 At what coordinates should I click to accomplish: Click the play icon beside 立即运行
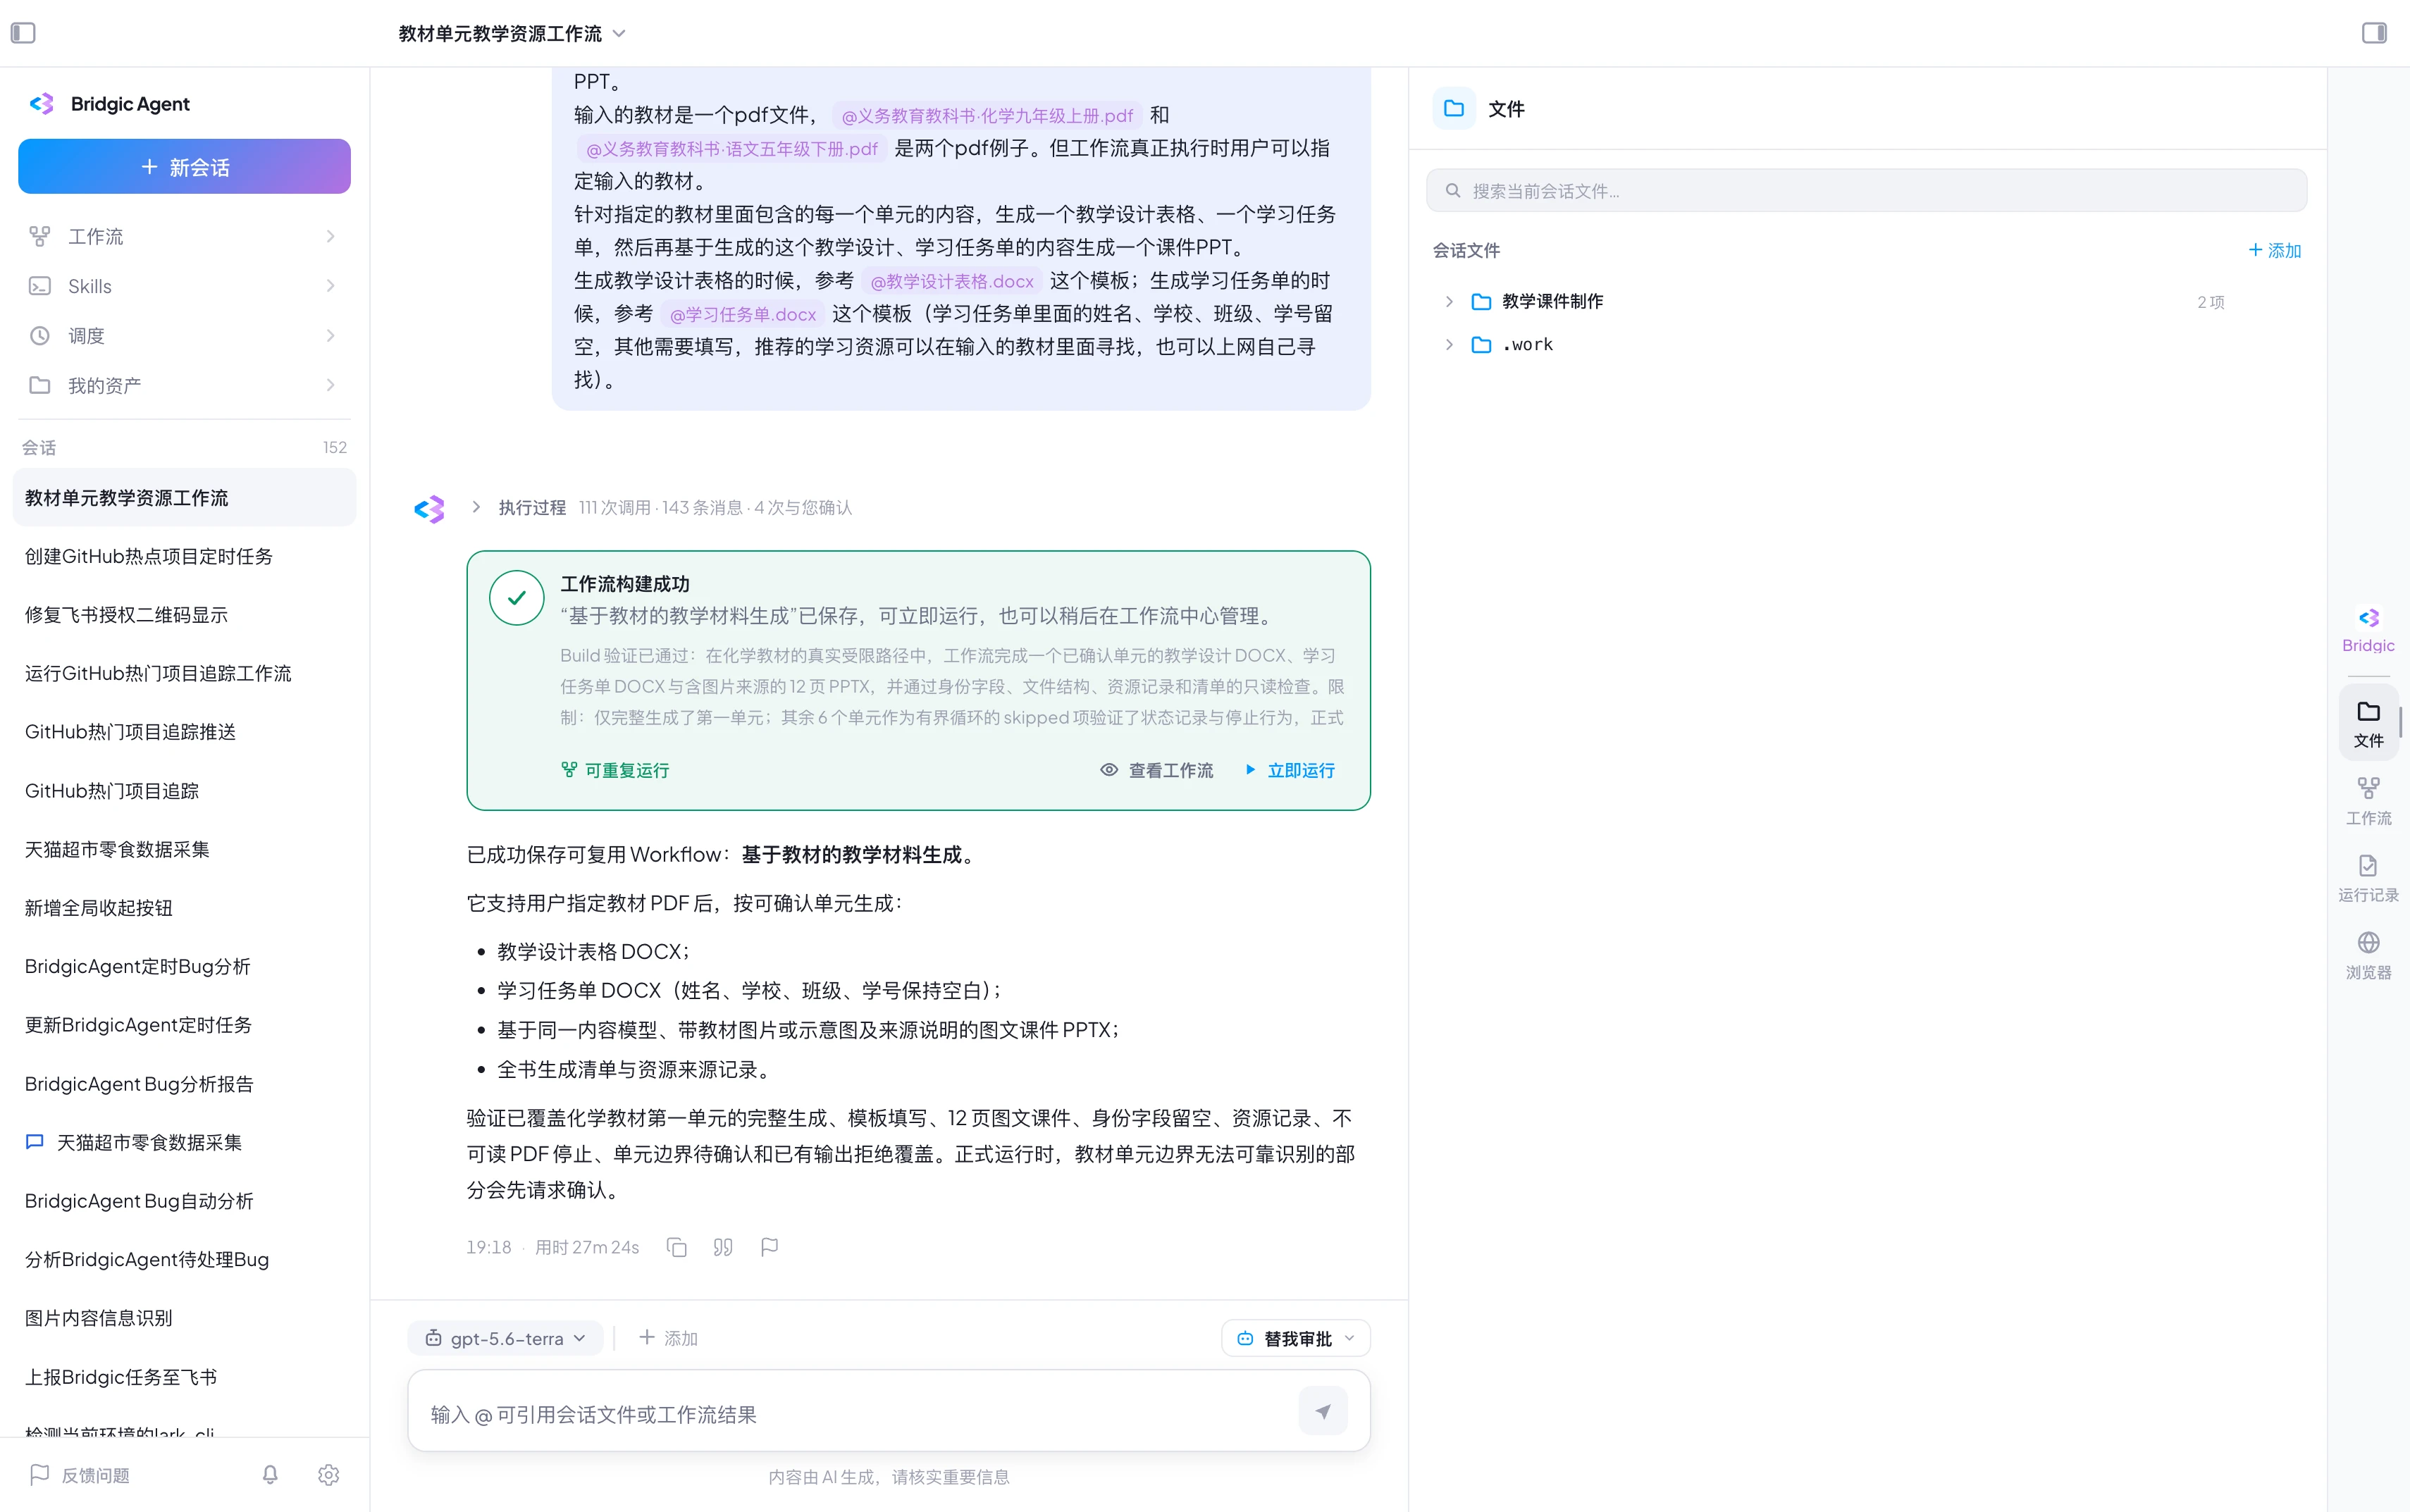point(1250,769)
